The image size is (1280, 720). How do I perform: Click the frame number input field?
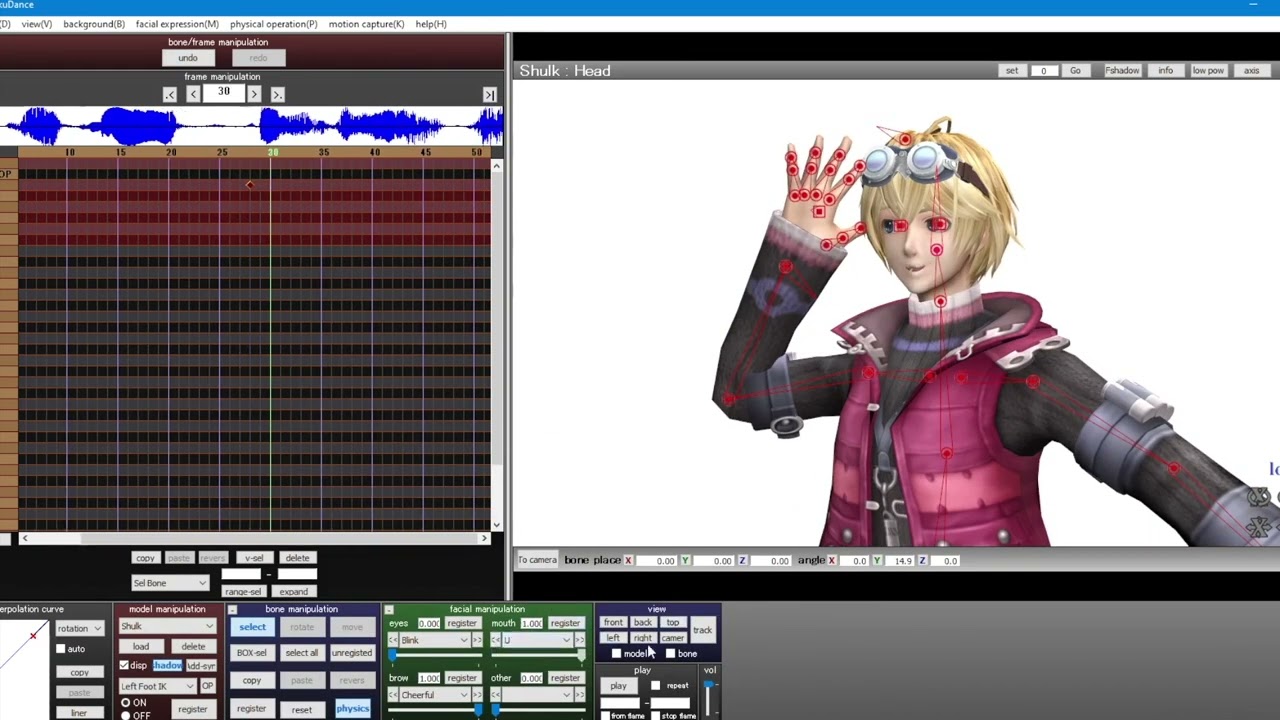click(x=224, y=93)
